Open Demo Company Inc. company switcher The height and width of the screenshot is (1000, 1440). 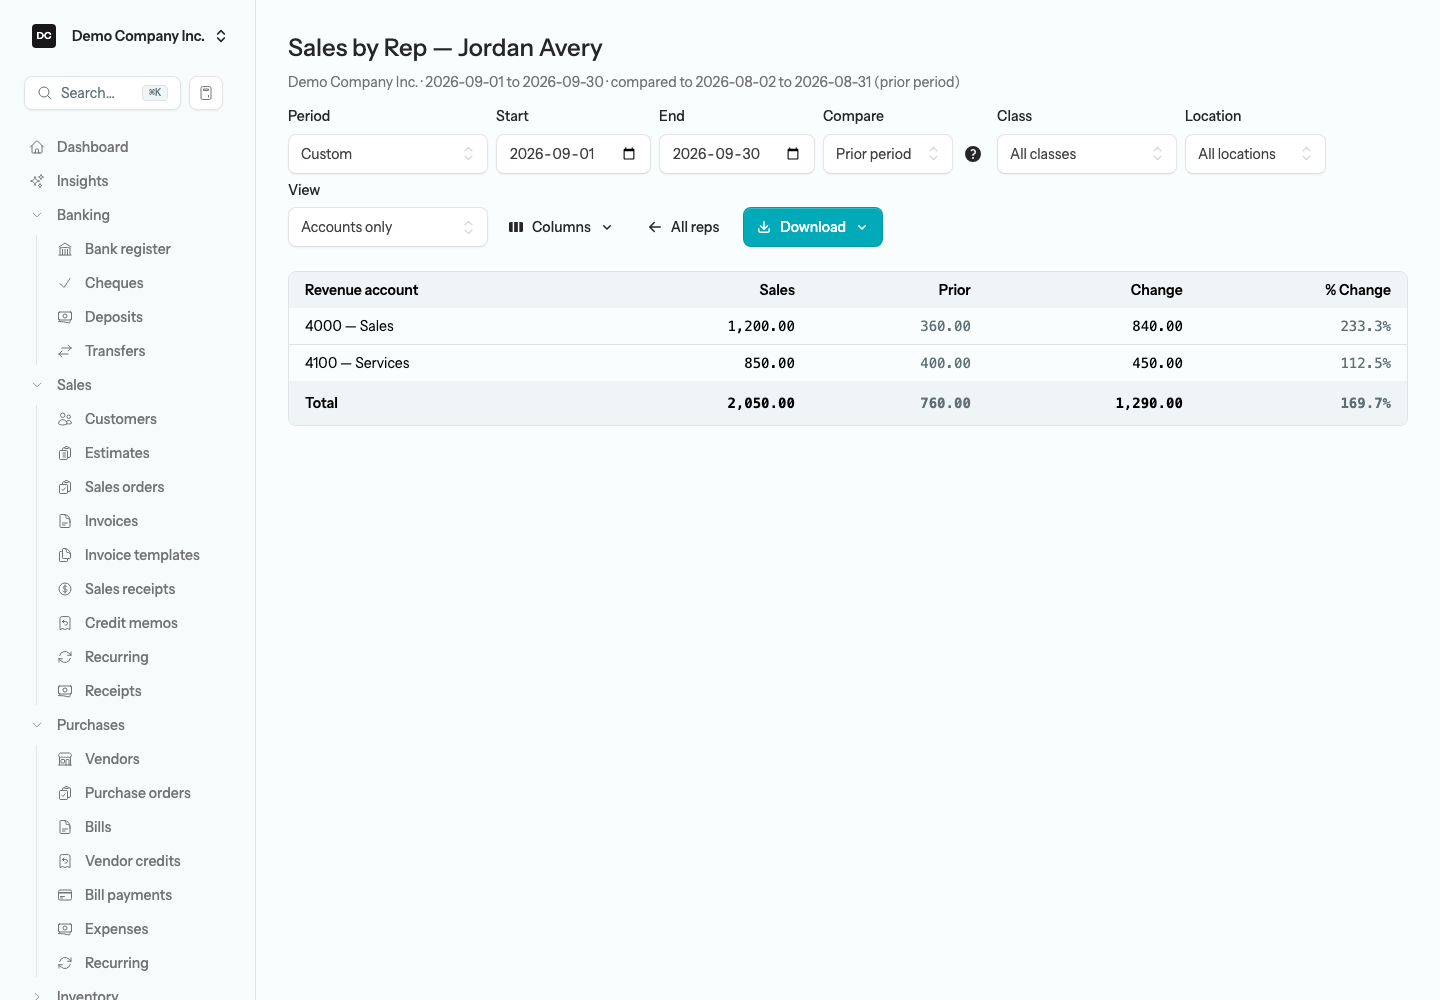click(x=130, y=36)
